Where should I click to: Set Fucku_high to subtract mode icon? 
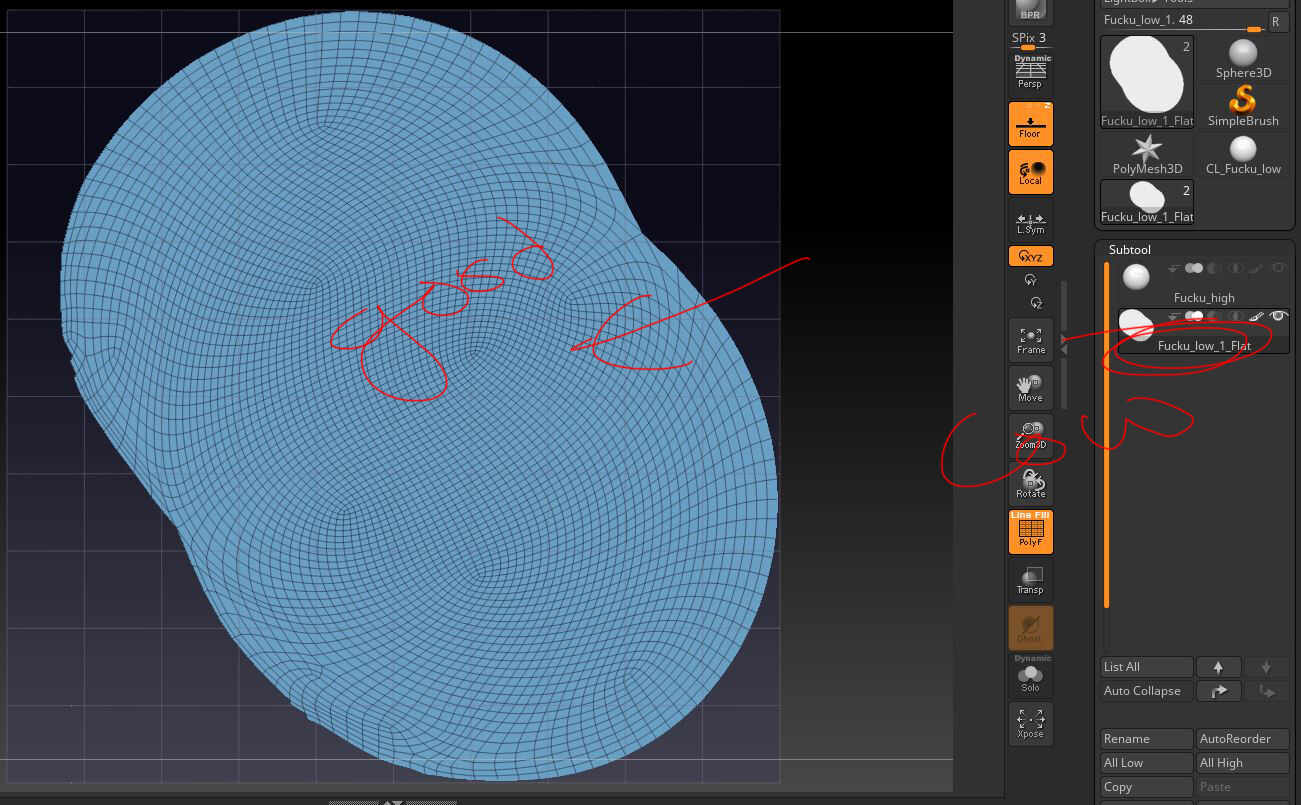[x=1214, y=268]
